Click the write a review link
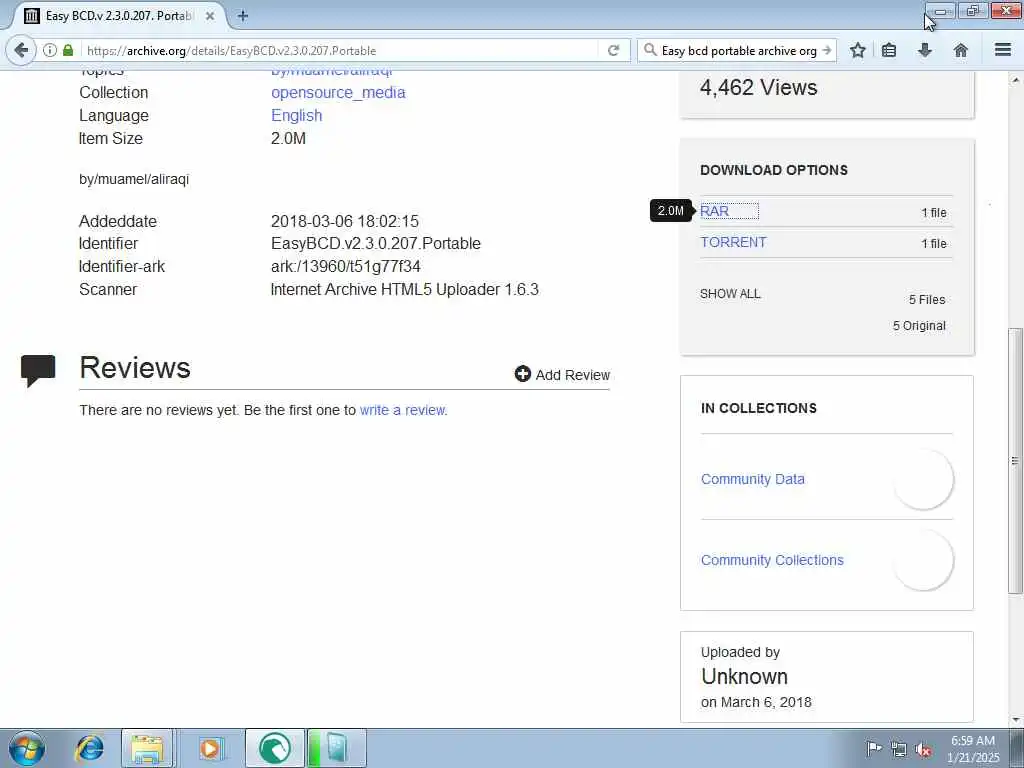The width and height of the screenshot is (1024, 768). pyautogui.click(x=402, y=410)
